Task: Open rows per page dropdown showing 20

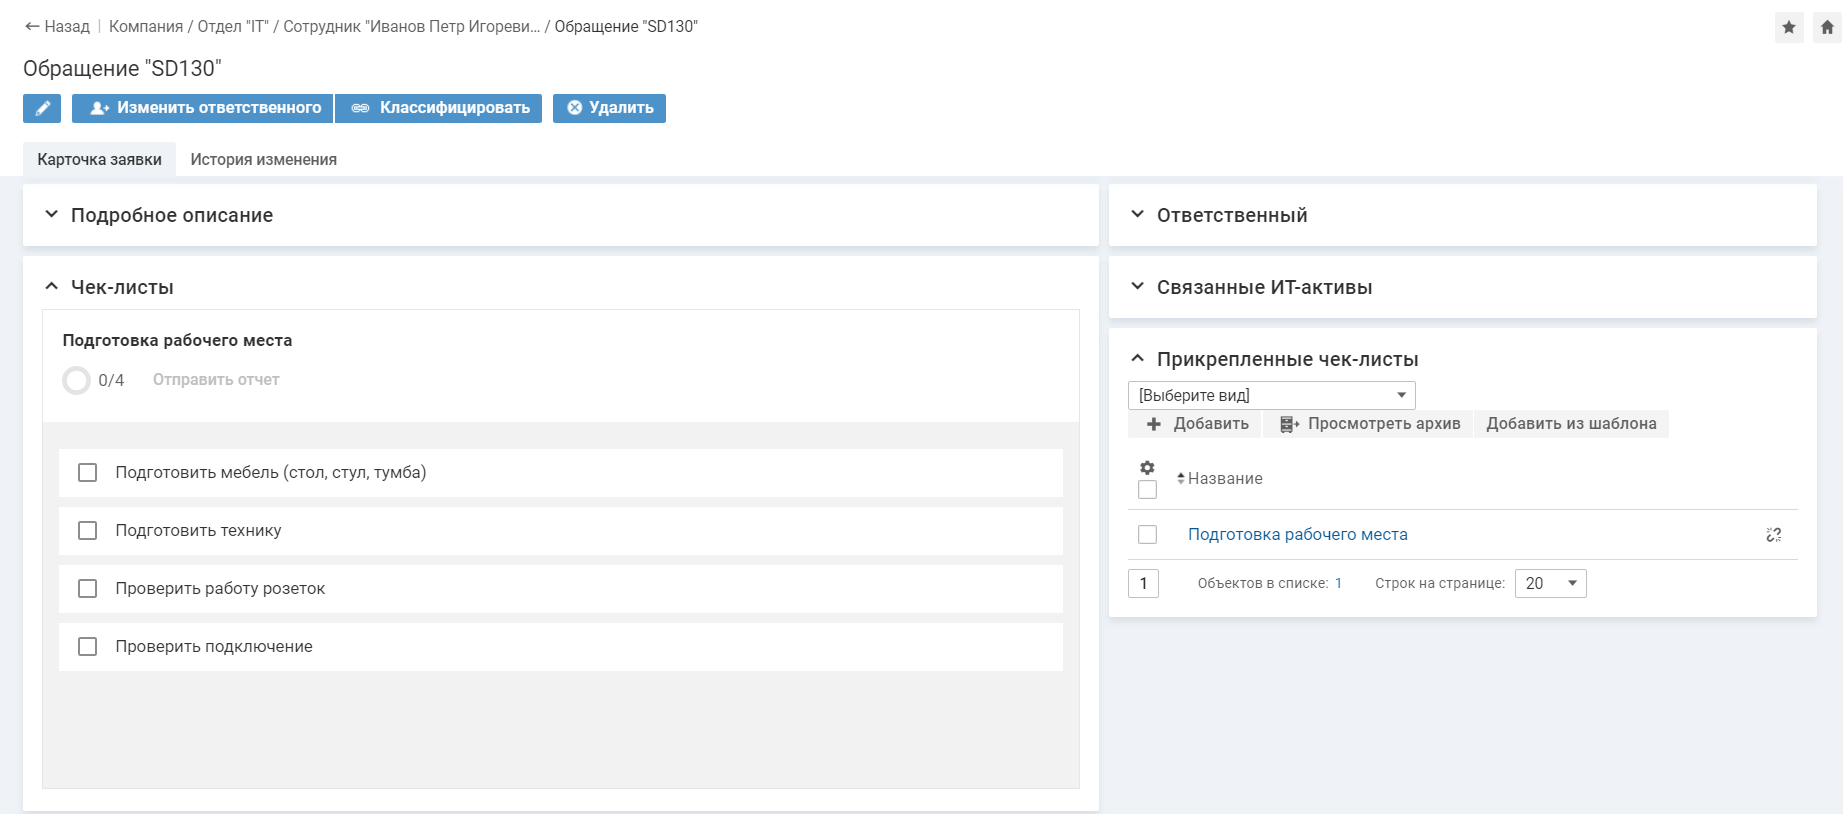Action: click(x=1550, y=583)
